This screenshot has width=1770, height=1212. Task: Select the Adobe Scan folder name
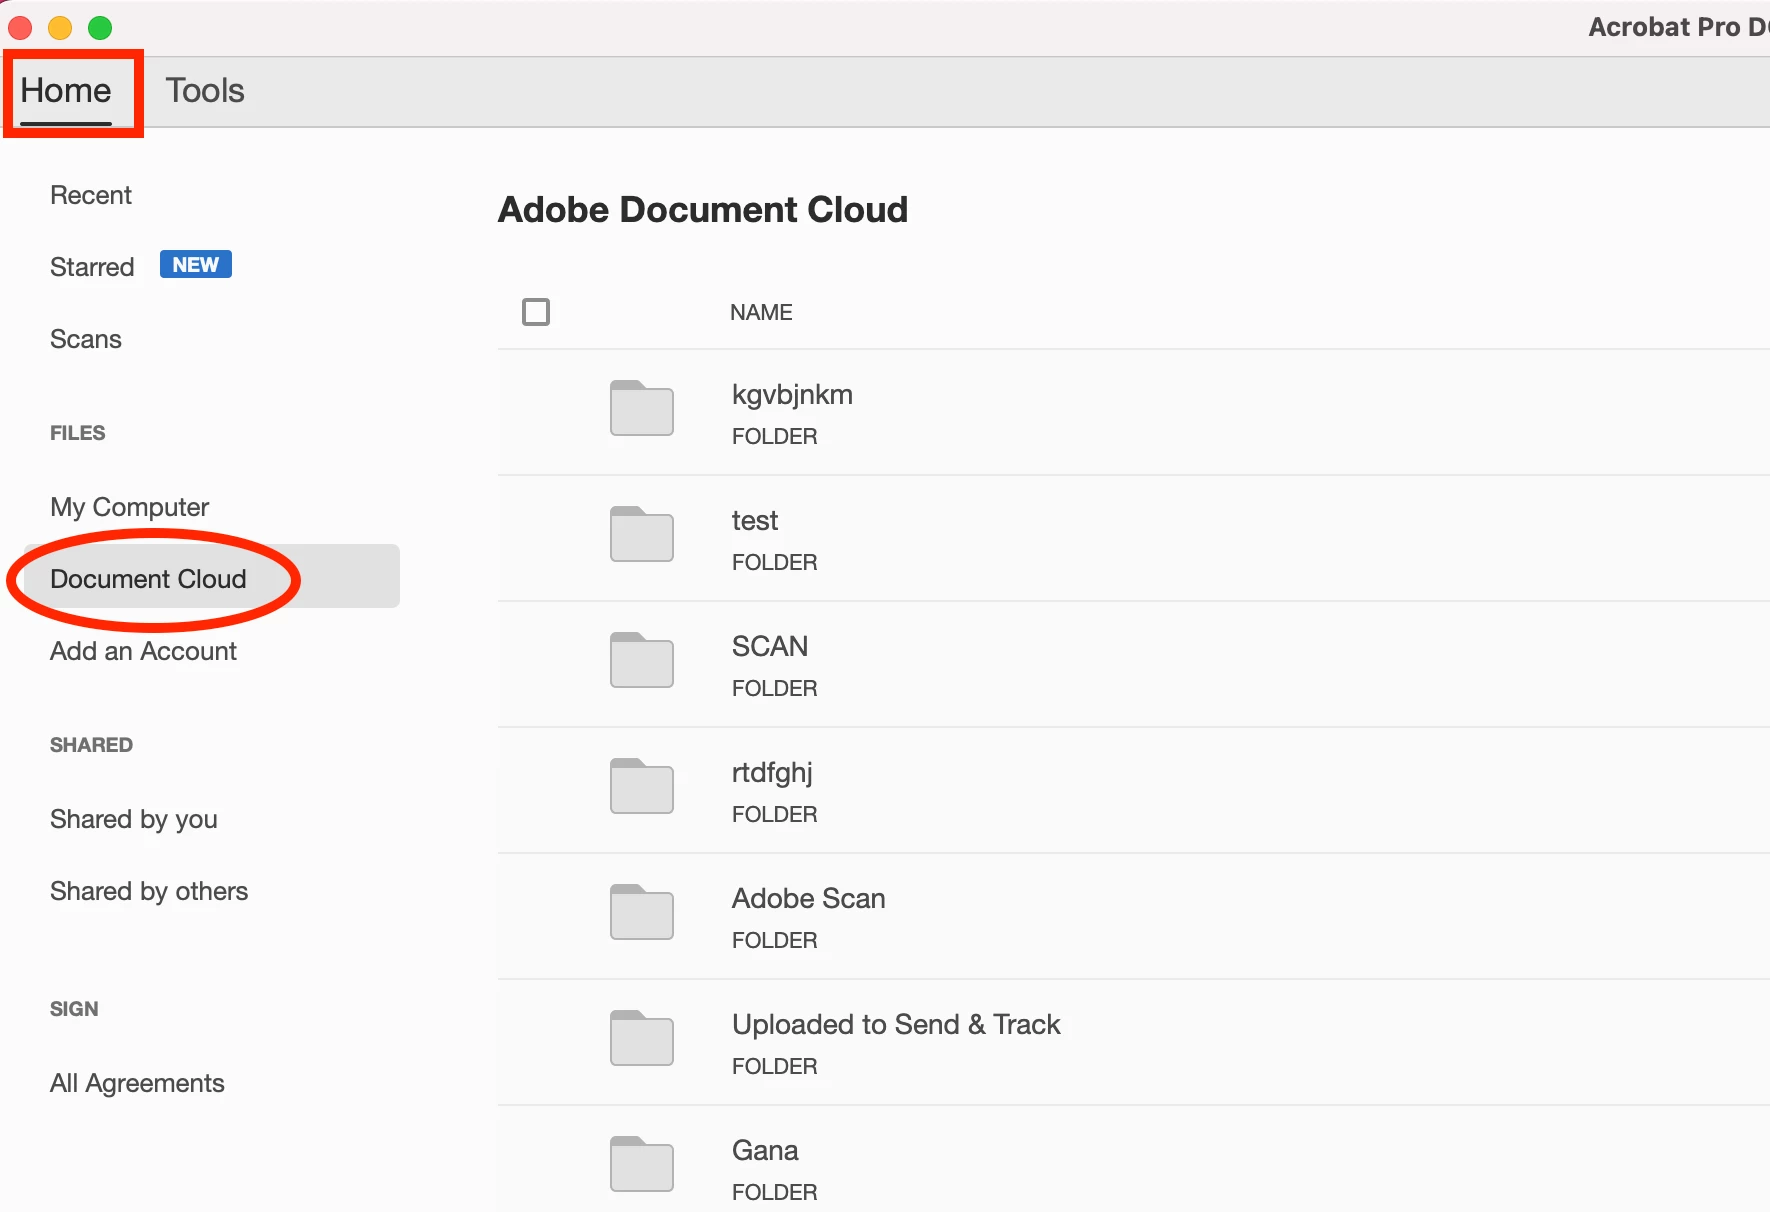(x=809, y=899)
